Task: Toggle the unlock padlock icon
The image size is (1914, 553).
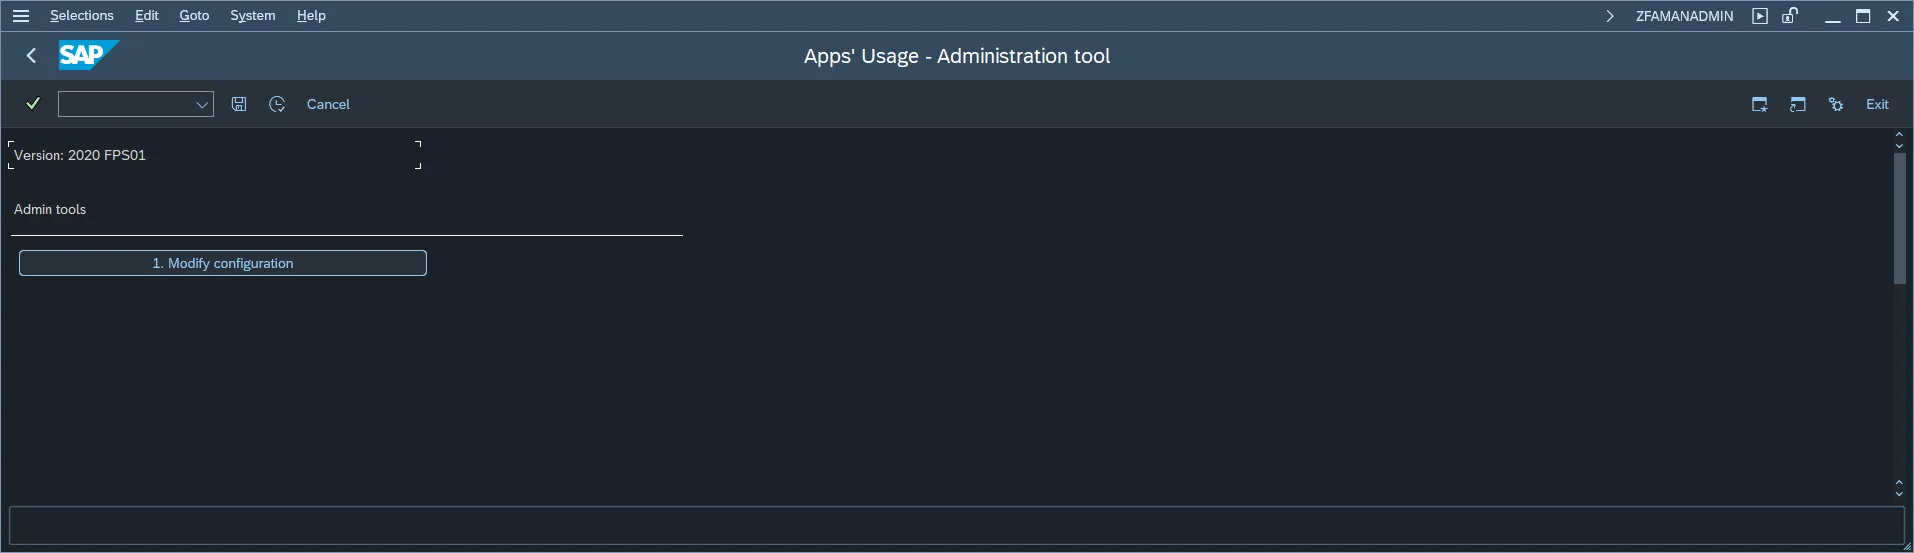Action: 1790,16
